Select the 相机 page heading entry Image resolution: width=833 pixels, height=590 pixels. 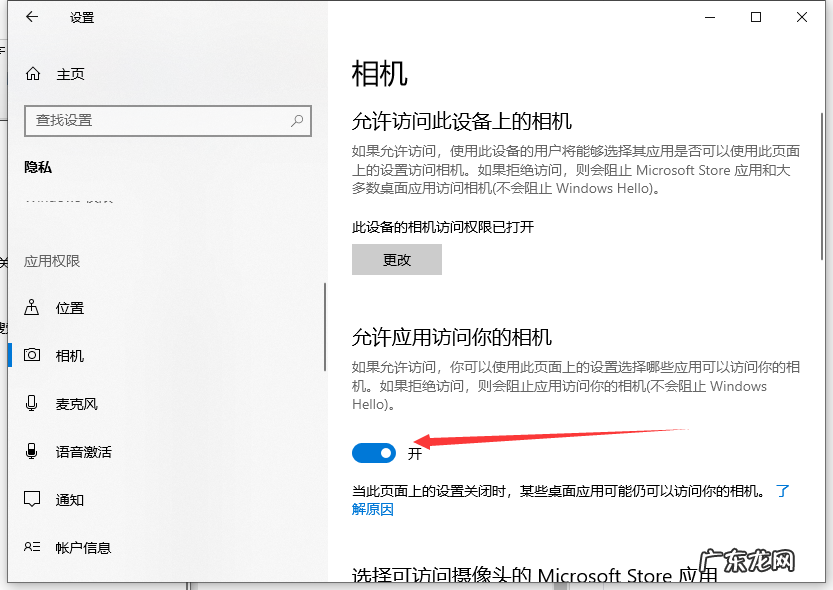(x=68, y=355)
